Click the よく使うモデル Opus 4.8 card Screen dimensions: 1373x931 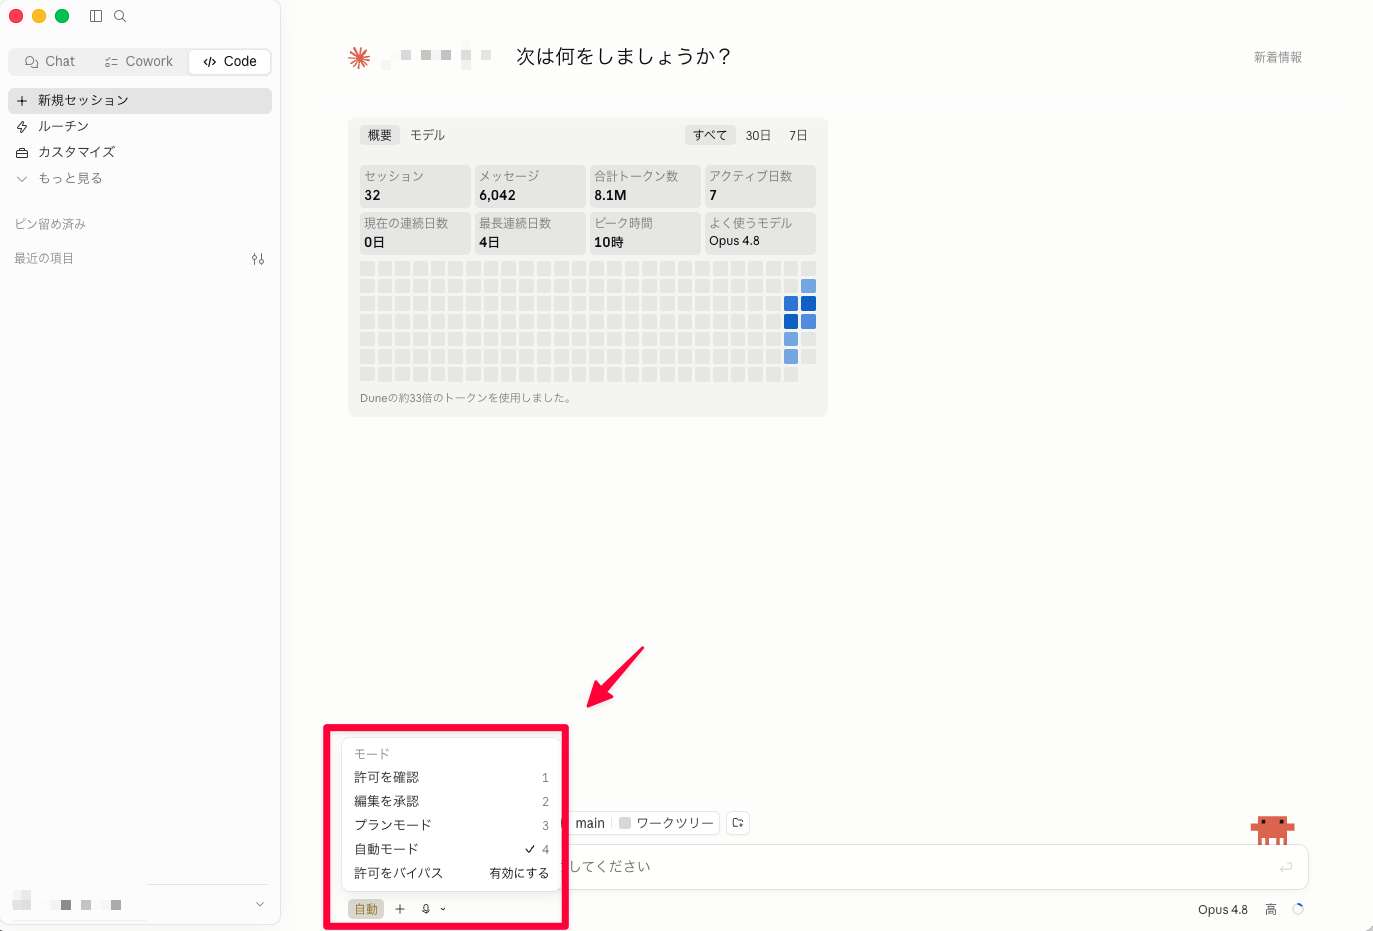point(760,233)
